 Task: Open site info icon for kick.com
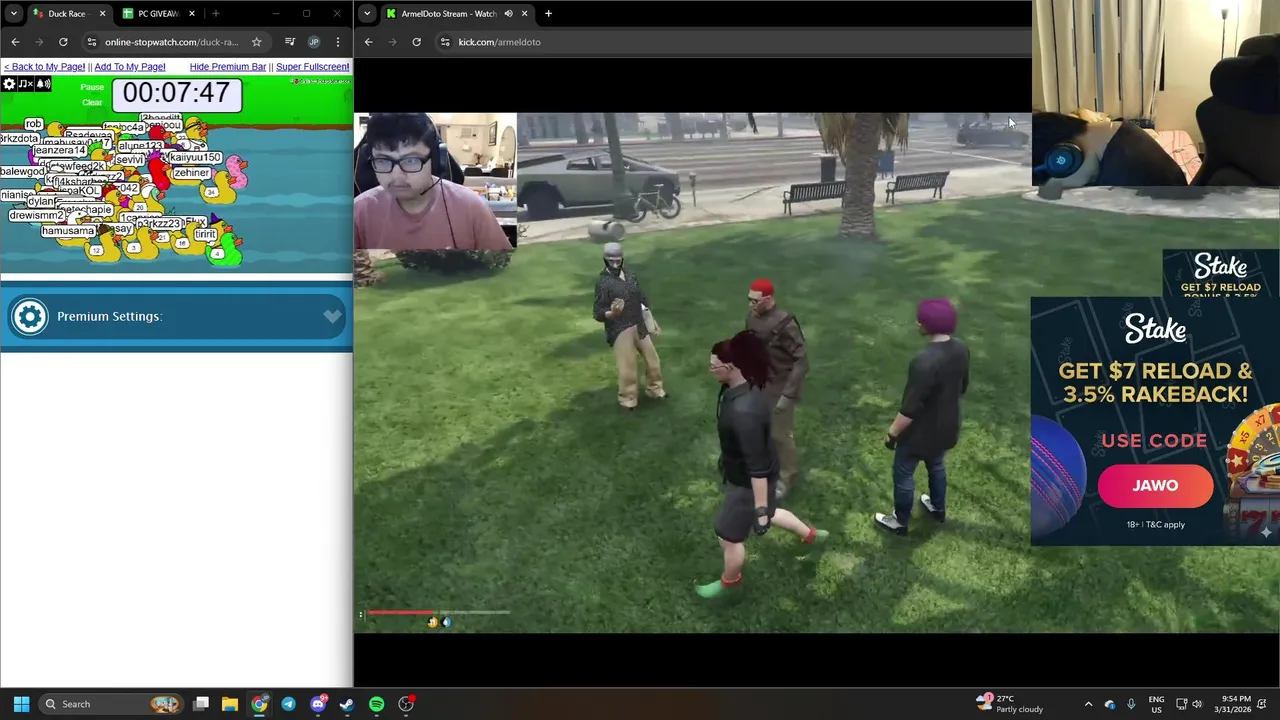tap(445, 42)
